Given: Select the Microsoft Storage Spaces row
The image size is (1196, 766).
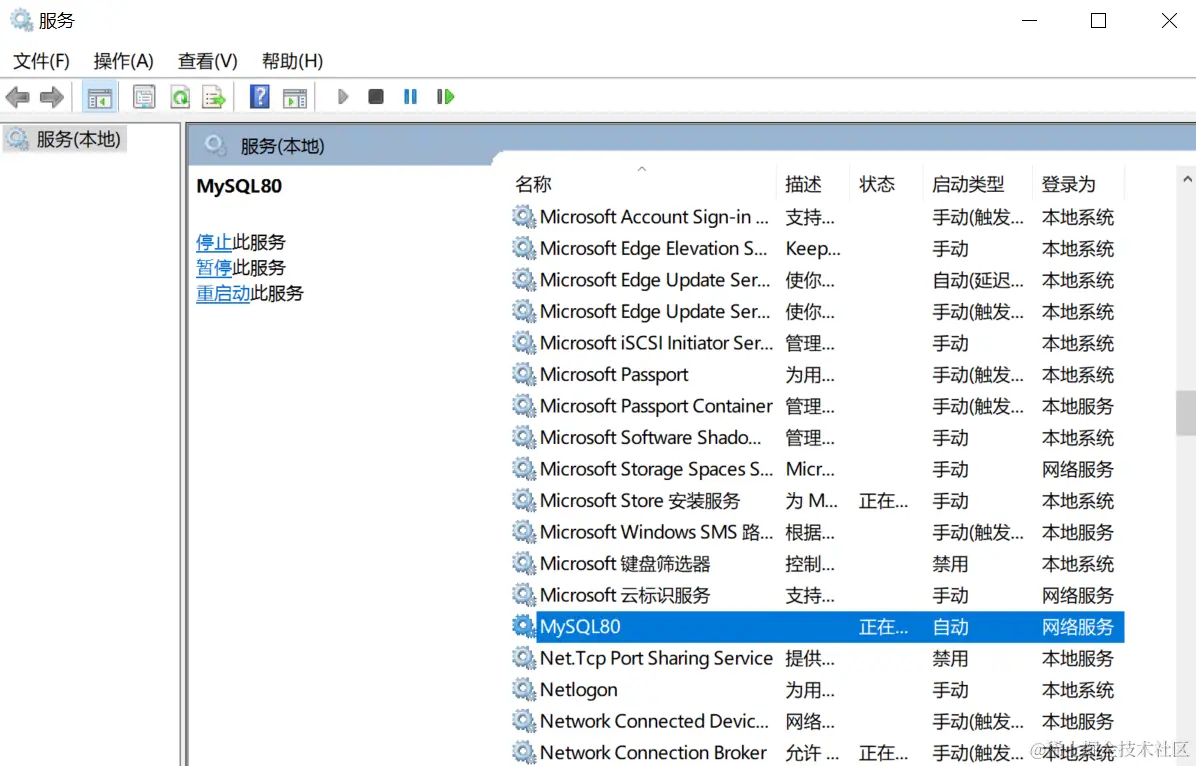Looking at the screenshot, I should [x=817, y=469].
